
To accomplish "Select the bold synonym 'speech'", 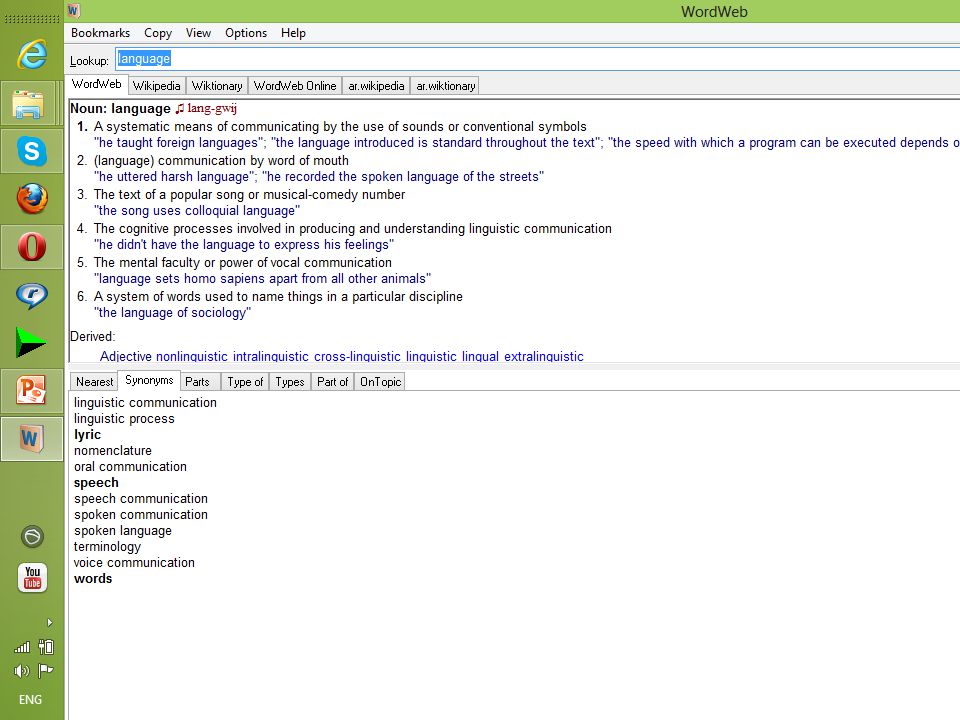I will pyautogui.click(x=96, y=482).
